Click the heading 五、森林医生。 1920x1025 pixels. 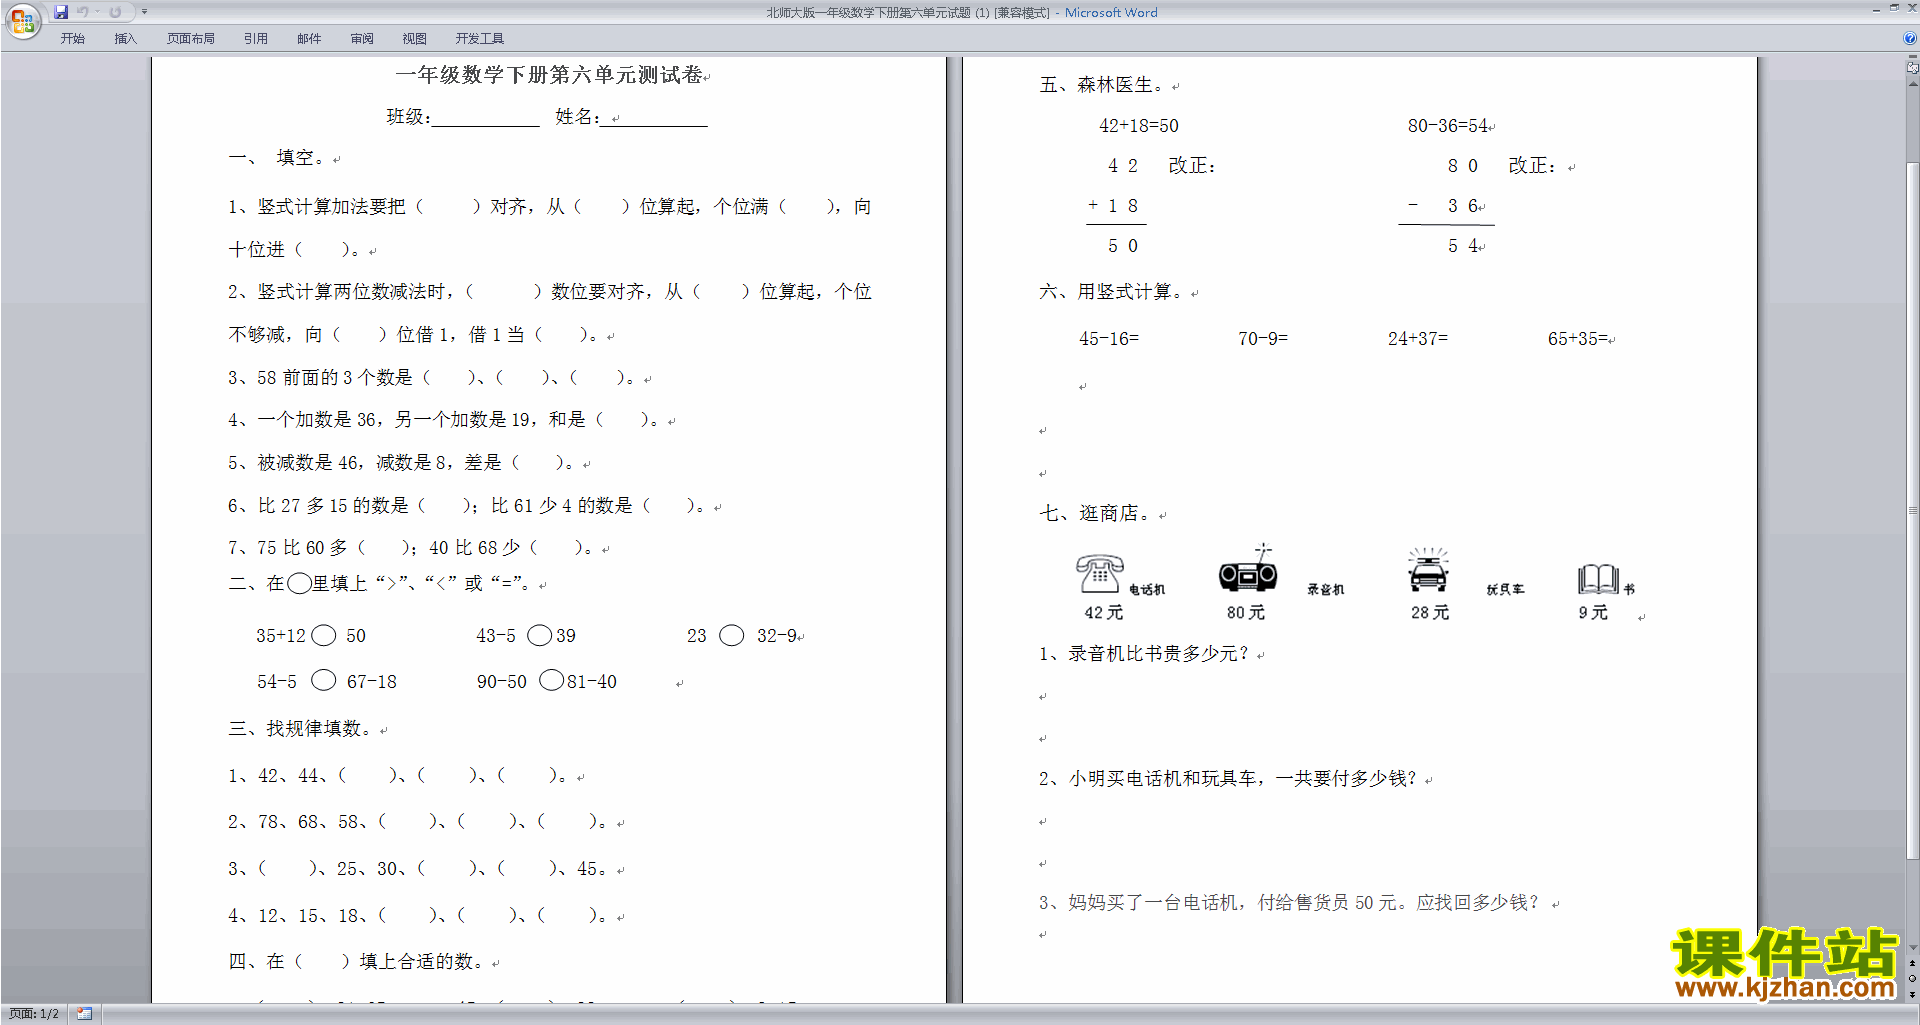[1102, 85]
